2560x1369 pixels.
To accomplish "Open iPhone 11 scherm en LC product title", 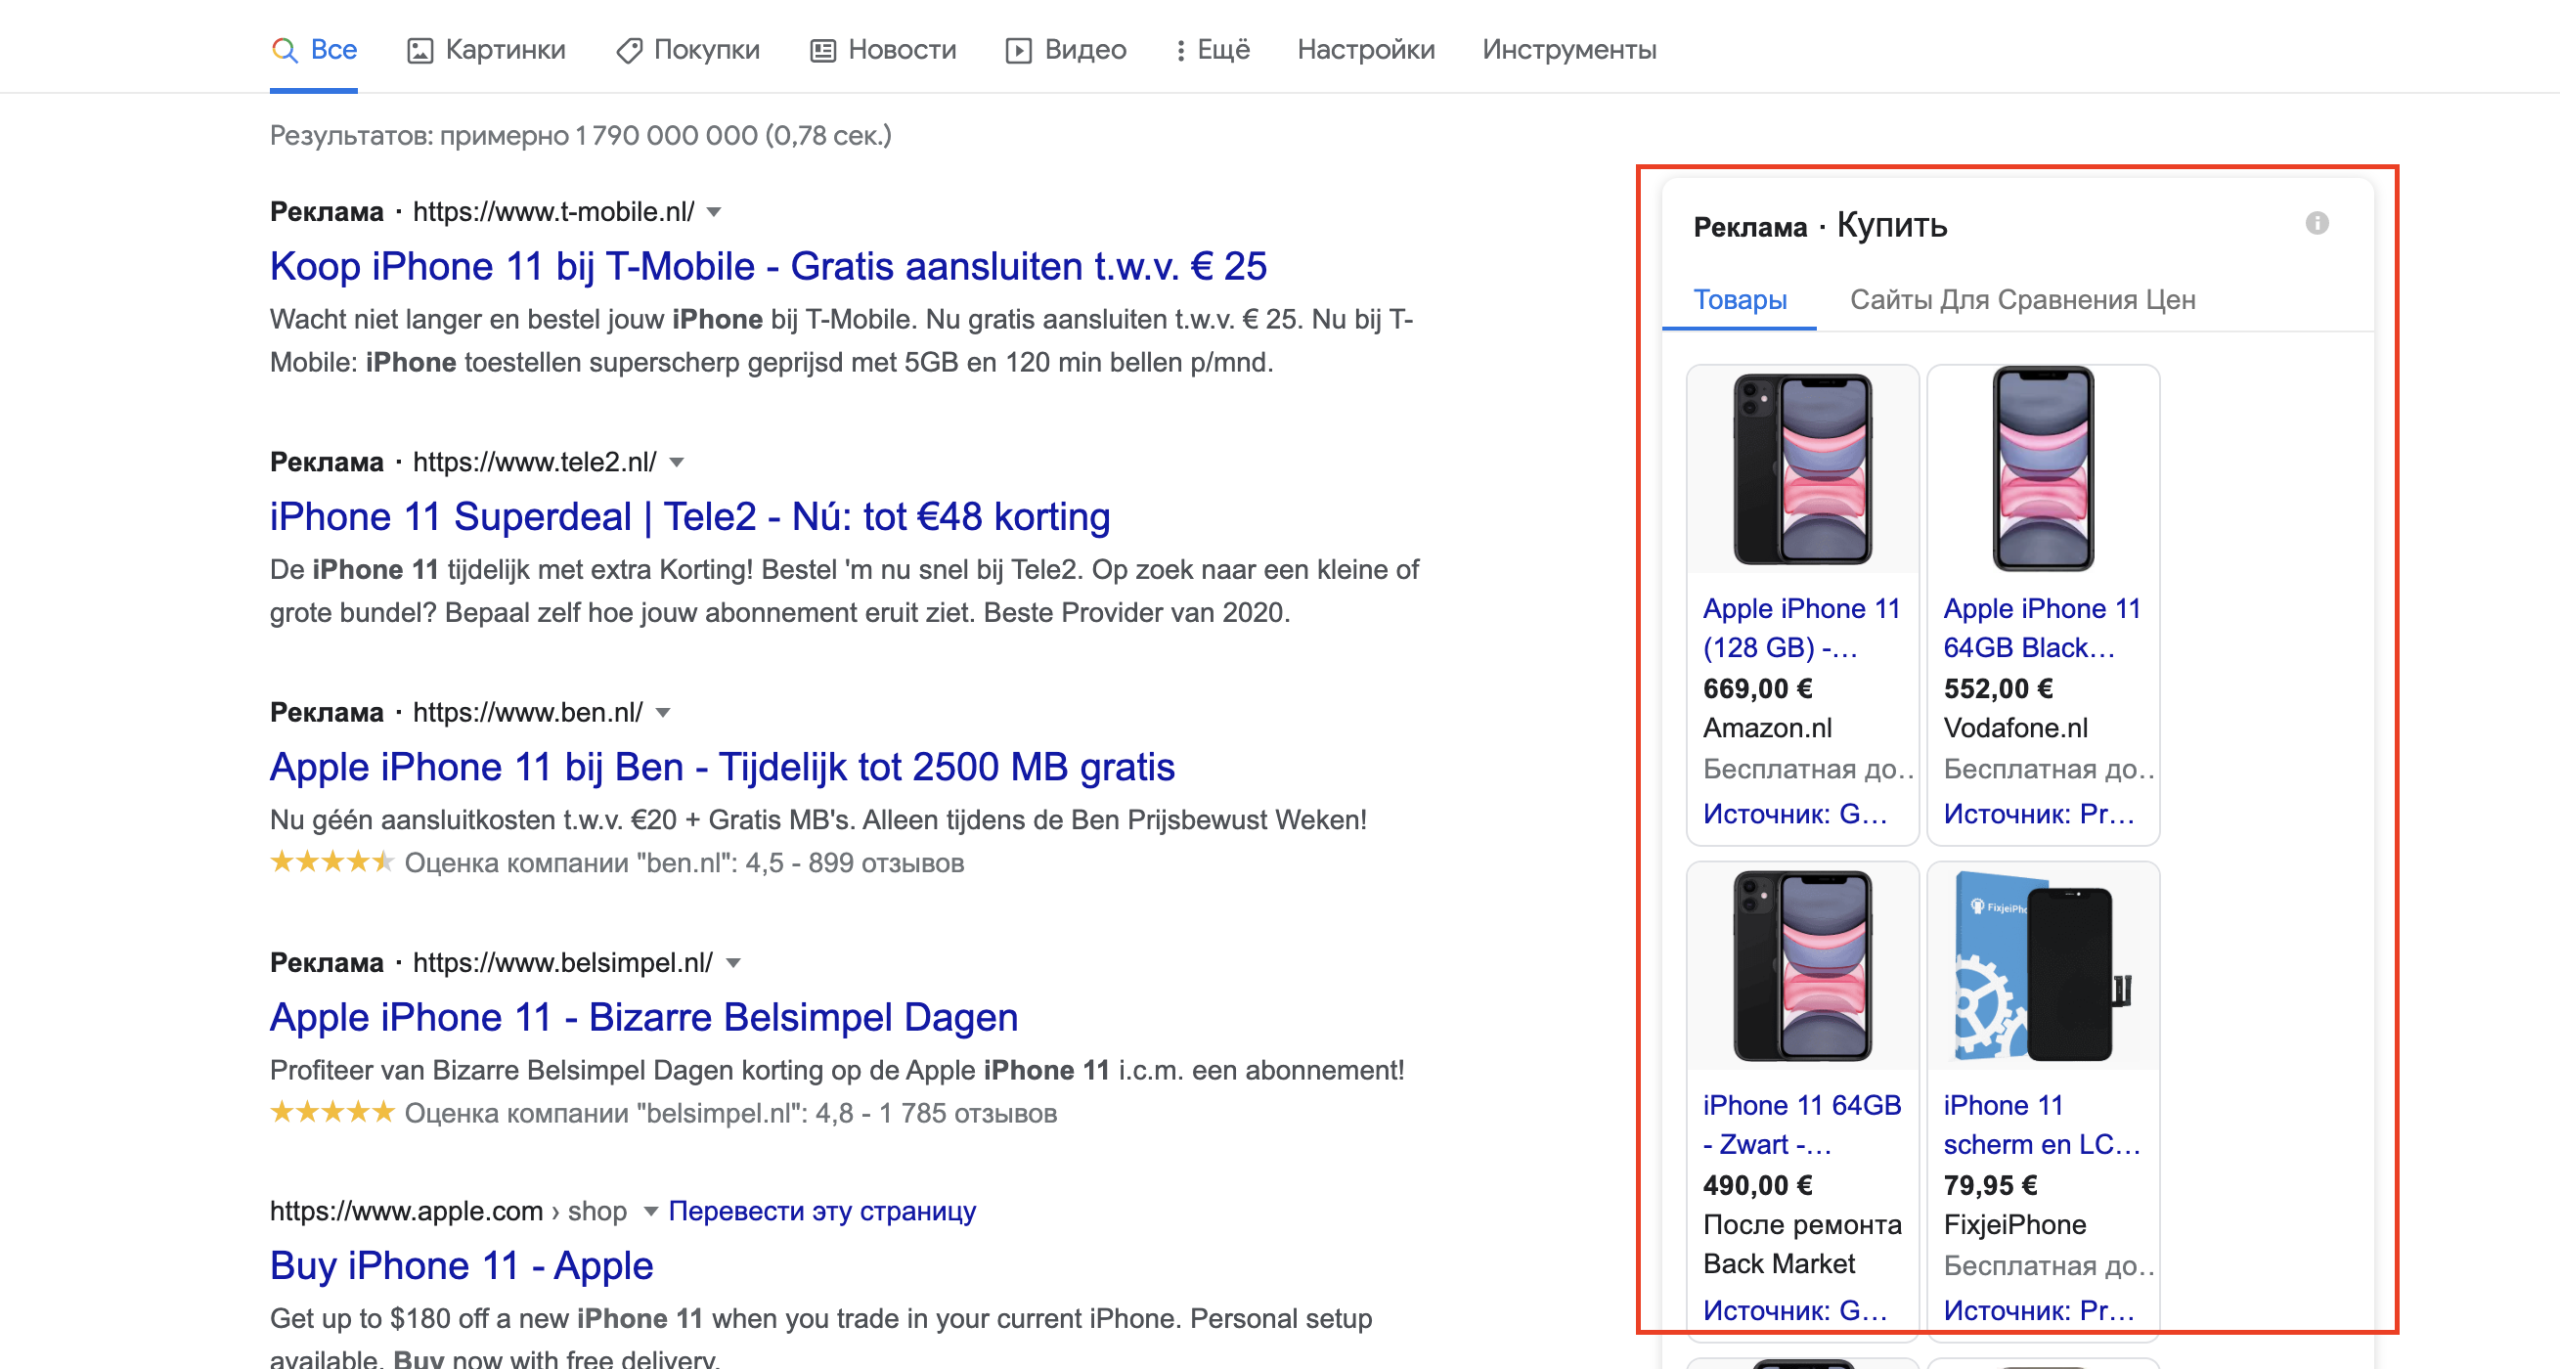I will pyautogui.click(x=2042, y=1124).
